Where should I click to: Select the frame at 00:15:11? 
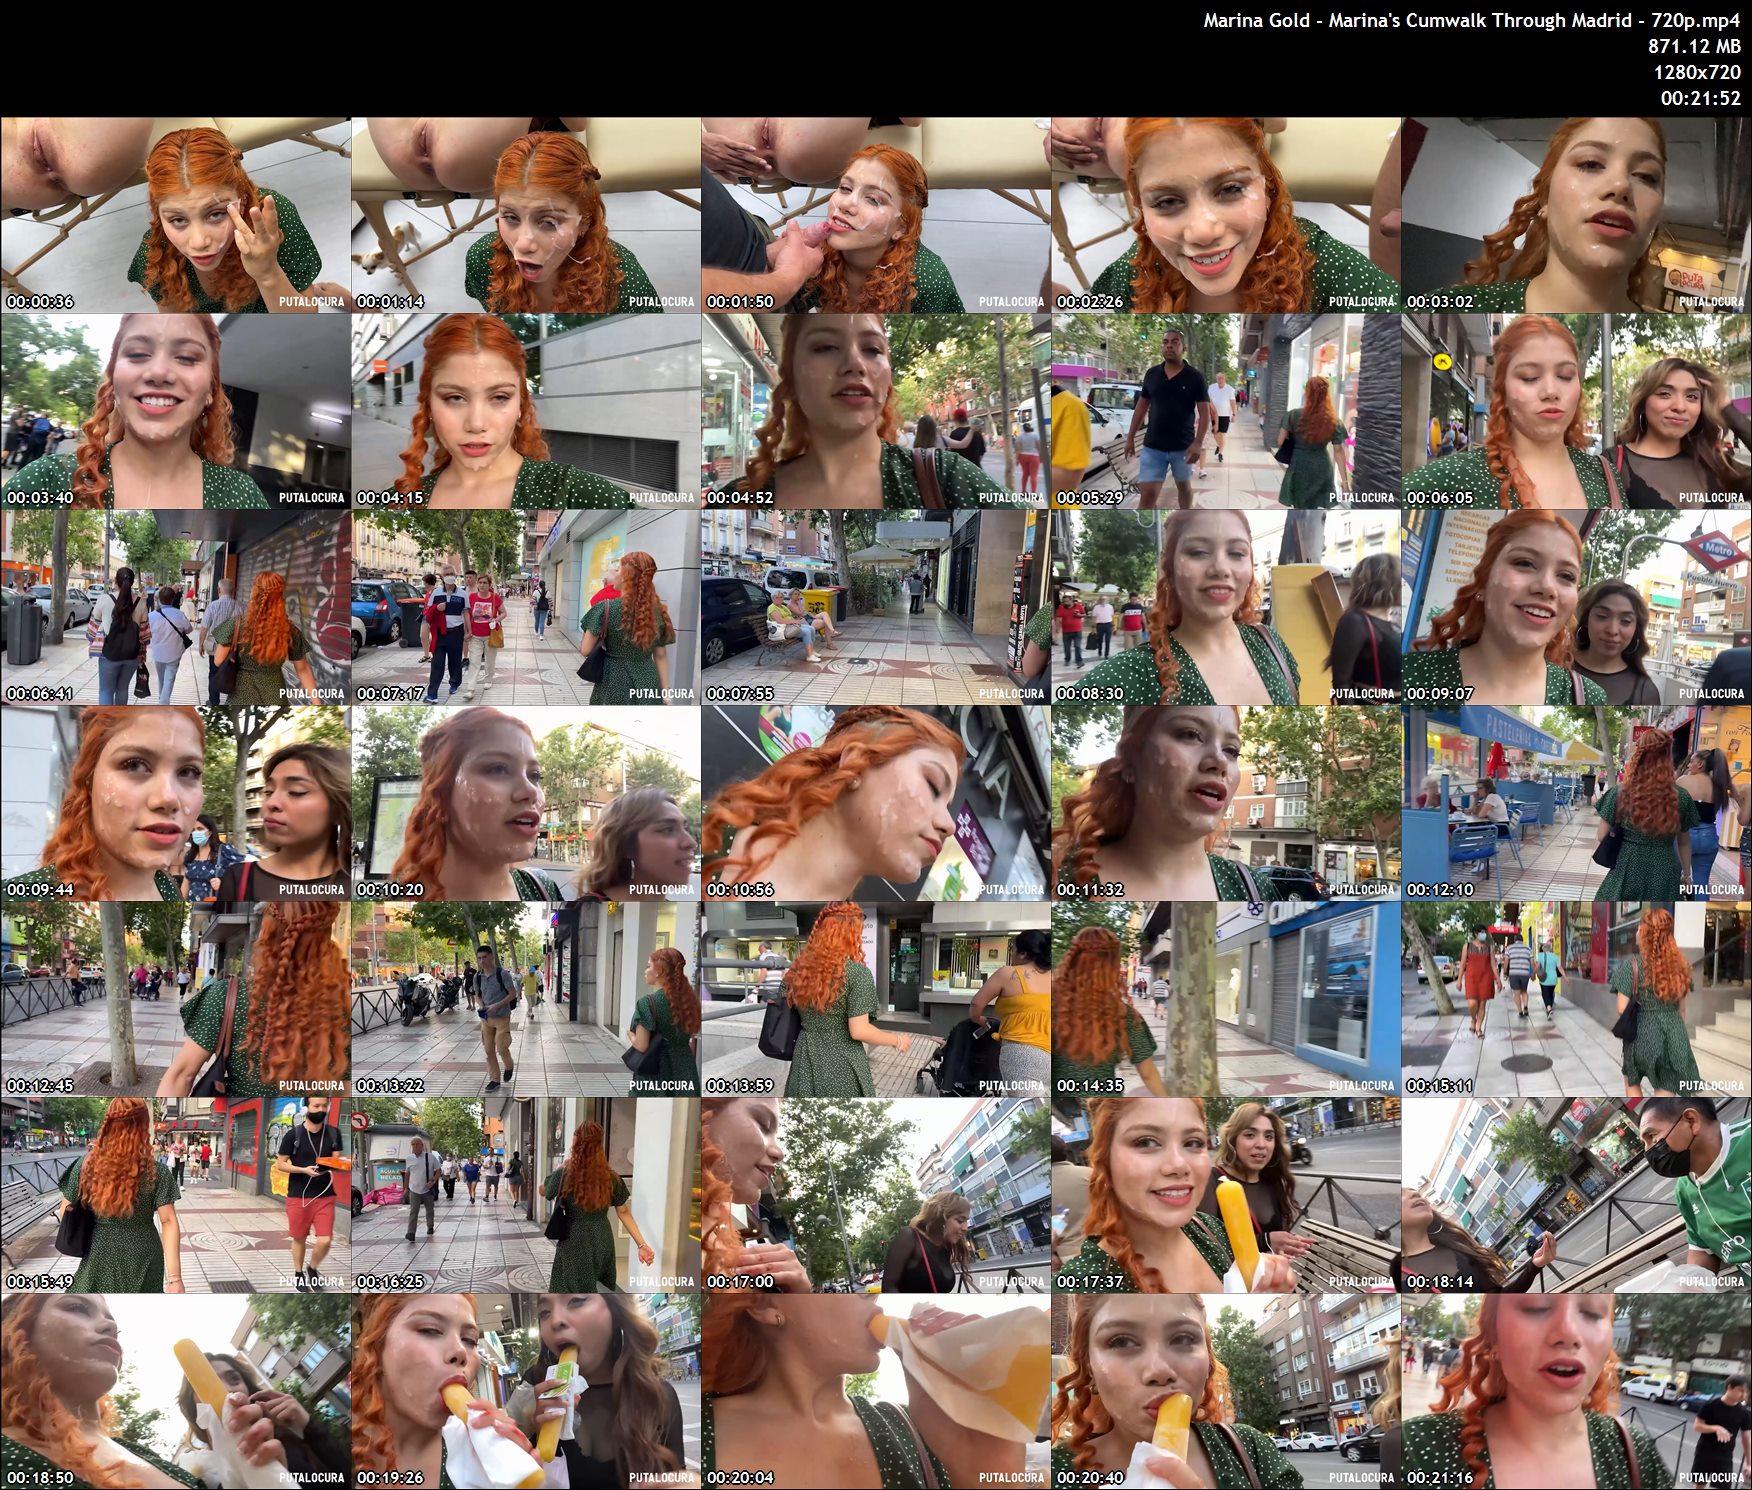point(1576,999)
